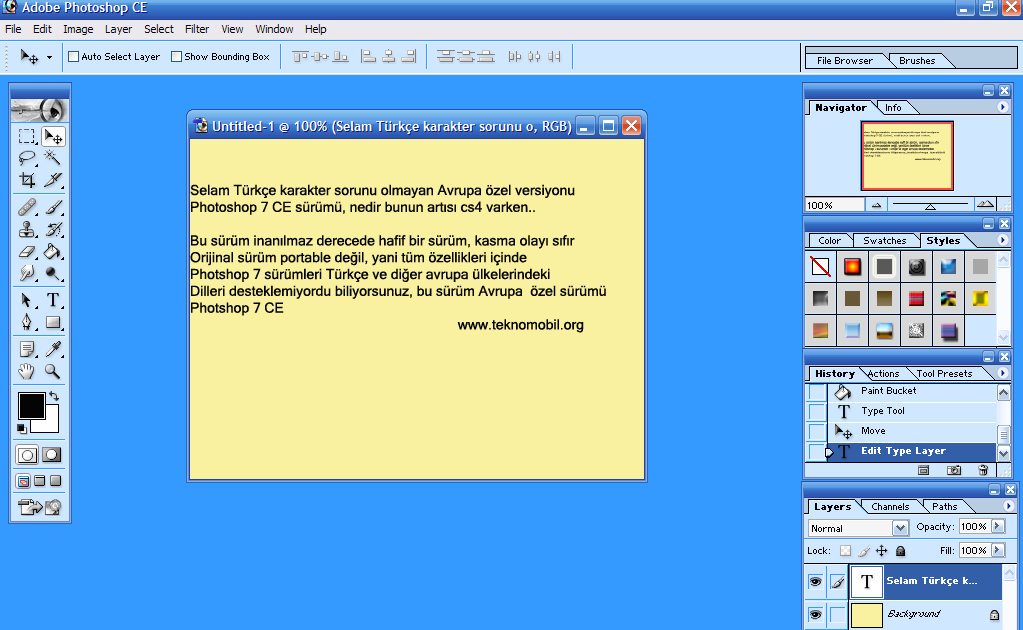1023x630 pixels.
Task: Select the Move tool in toolbox
Action: coord(53,136)
